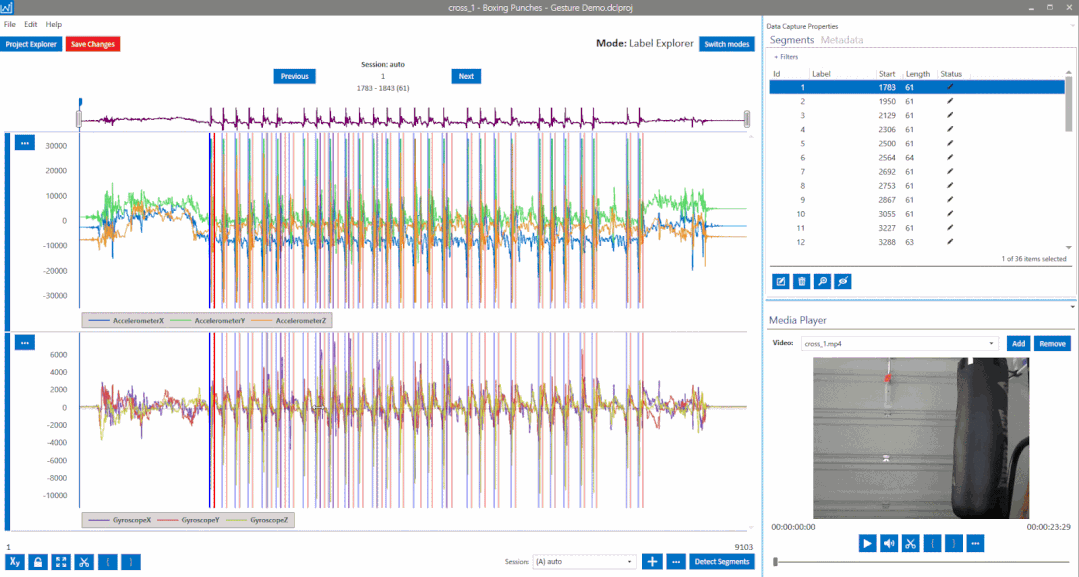Click the zoom-to-segment magnifier icon

pos(822,282)
